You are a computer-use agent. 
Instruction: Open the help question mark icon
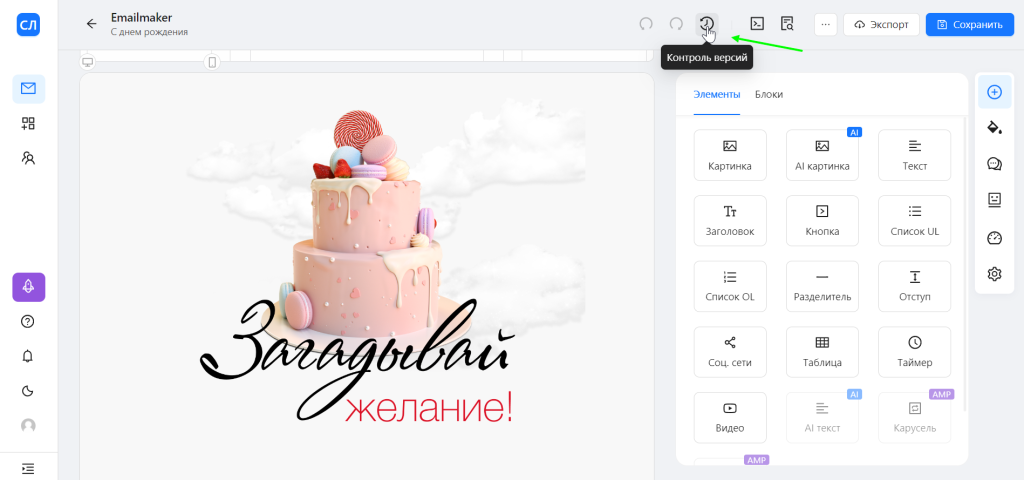point(28,321)
